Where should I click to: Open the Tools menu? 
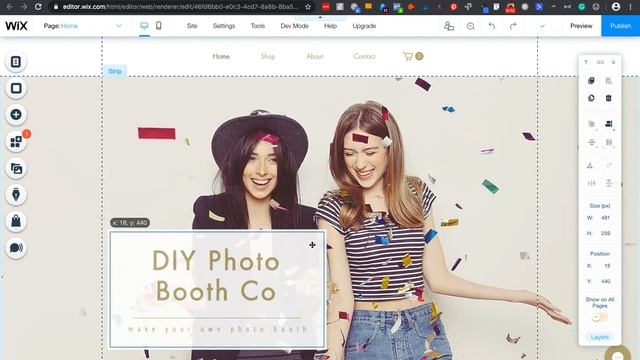258,26
